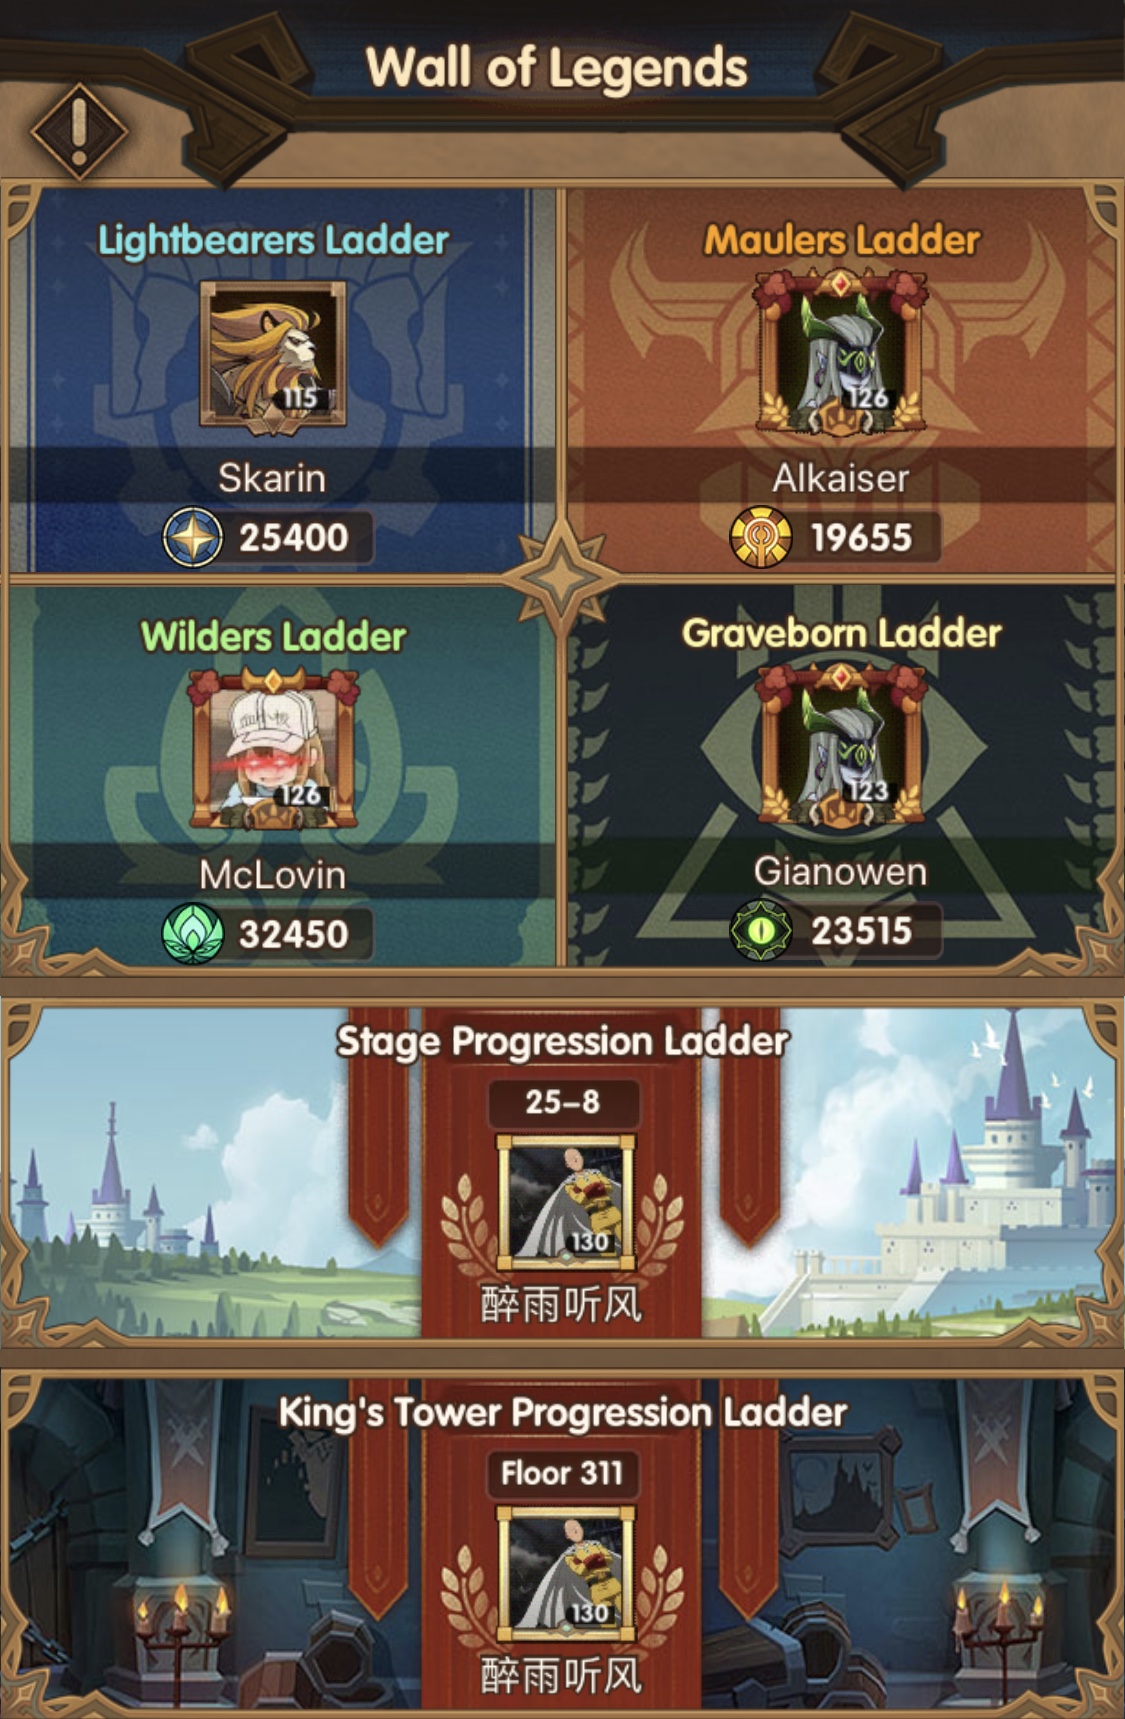Click the Lightbearers faction emblem icon
The image size is (1125, 1719).
pyautogui.click(x=192, y=538)
